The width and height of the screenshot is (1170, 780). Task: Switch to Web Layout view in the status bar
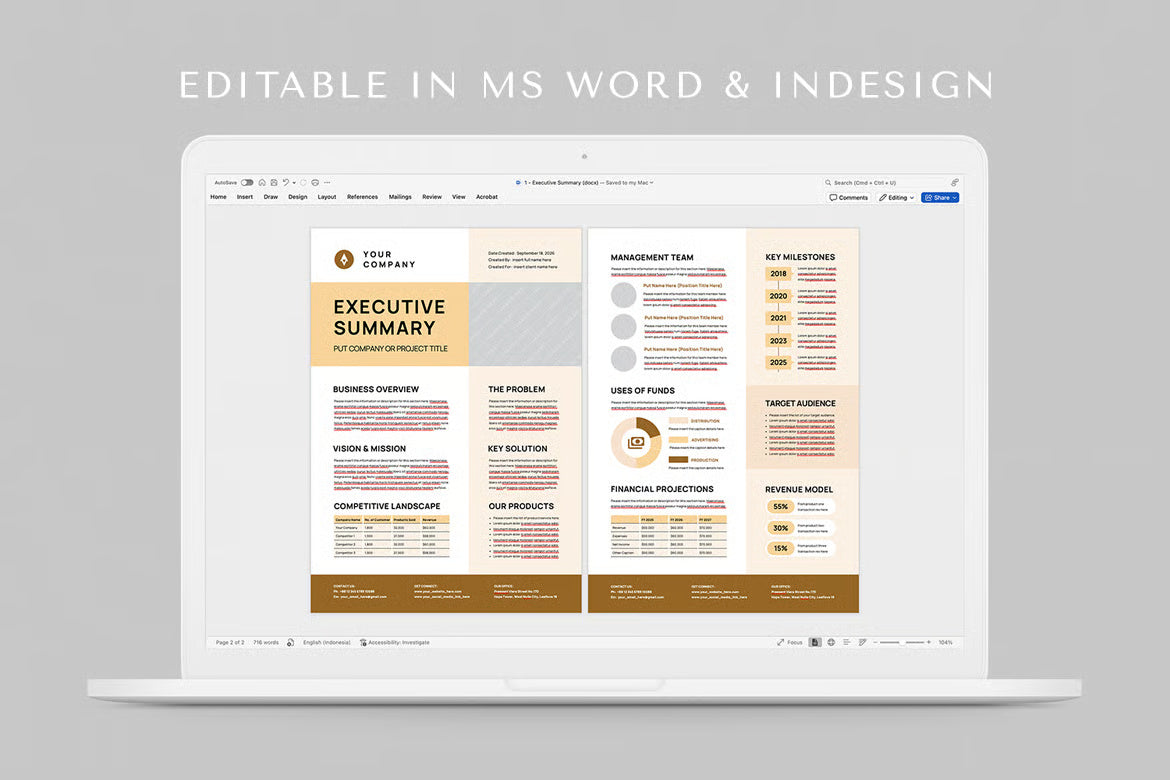coord(831,642)
